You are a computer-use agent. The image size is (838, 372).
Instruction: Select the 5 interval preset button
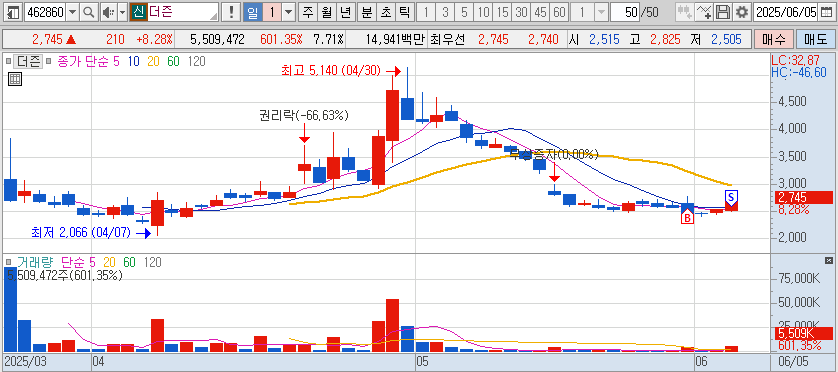coord(464,12)
